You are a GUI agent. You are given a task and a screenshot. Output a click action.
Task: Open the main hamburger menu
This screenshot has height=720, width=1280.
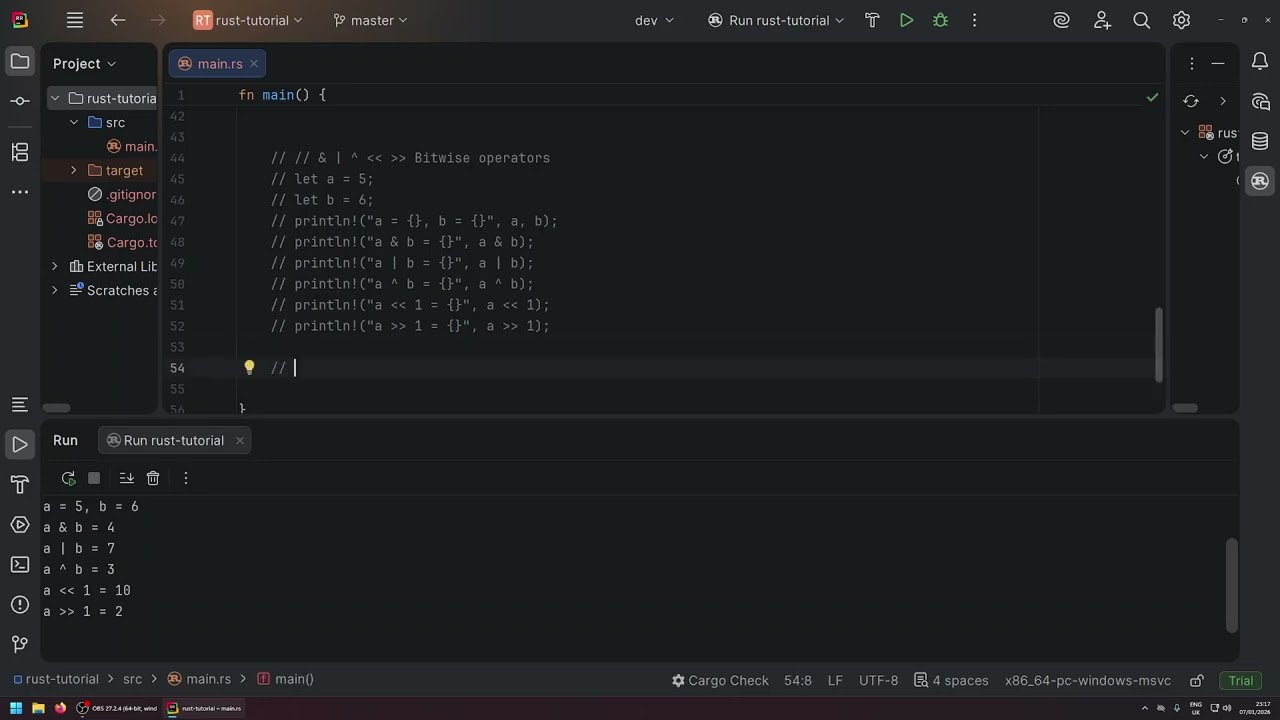[74, 20]
